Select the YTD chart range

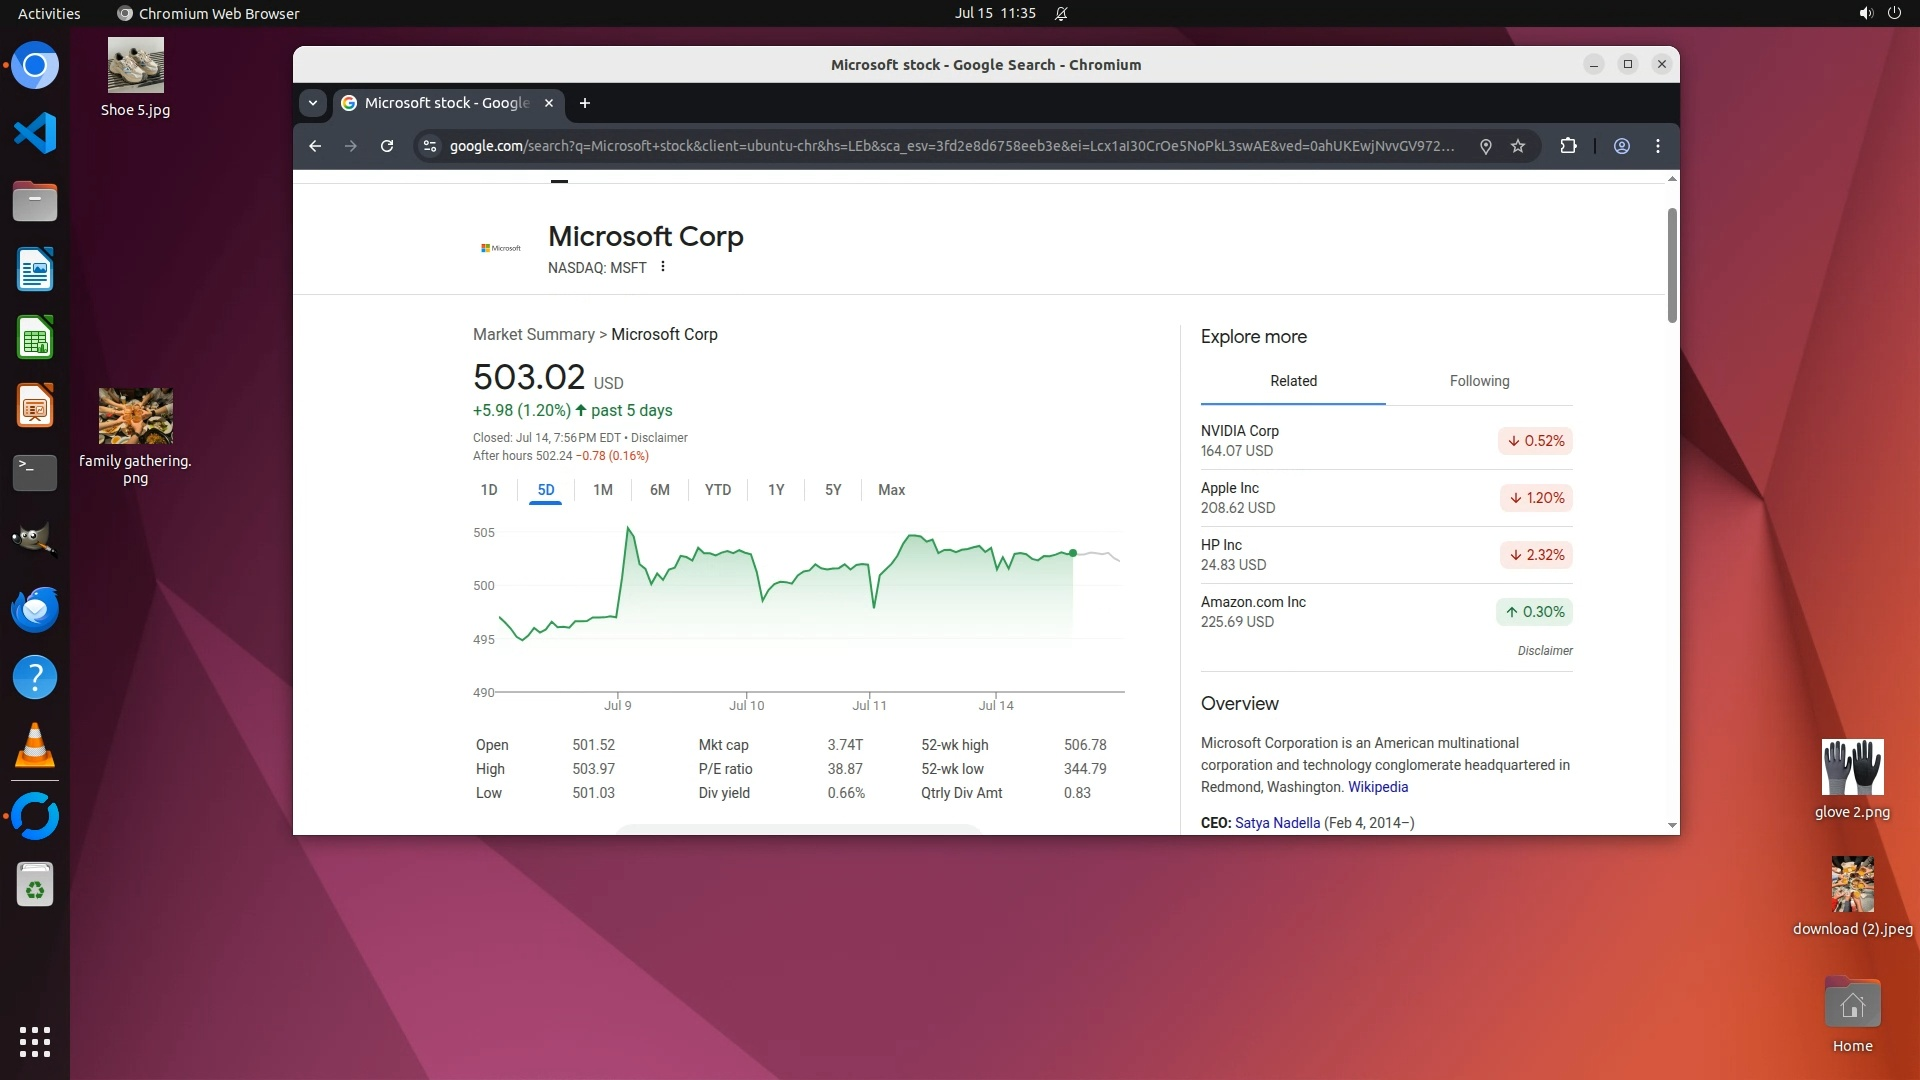coord(717,490)
